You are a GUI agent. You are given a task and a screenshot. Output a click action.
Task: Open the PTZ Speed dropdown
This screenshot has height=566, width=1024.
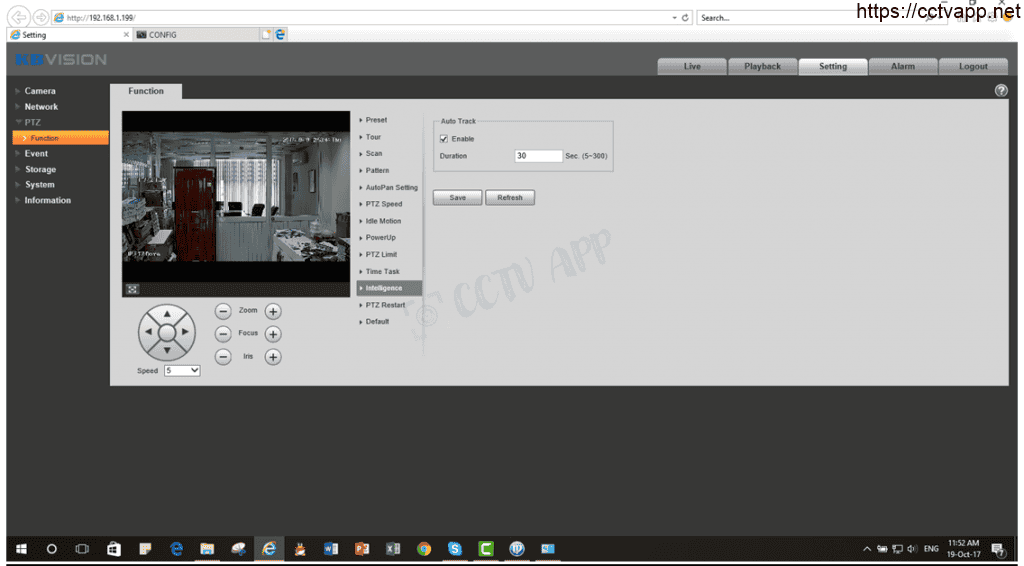pyautogui.click(x=182, y=370)
